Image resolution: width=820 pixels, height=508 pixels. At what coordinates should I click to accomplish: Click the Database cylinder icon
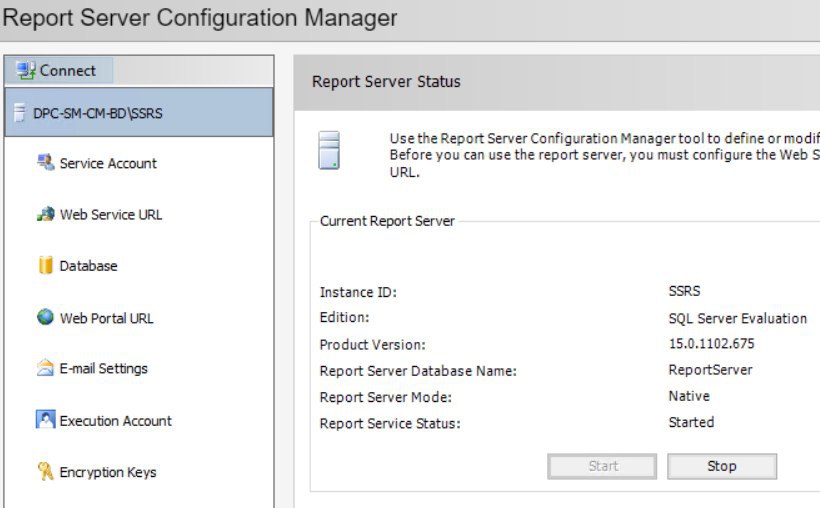tap(45, 265)
